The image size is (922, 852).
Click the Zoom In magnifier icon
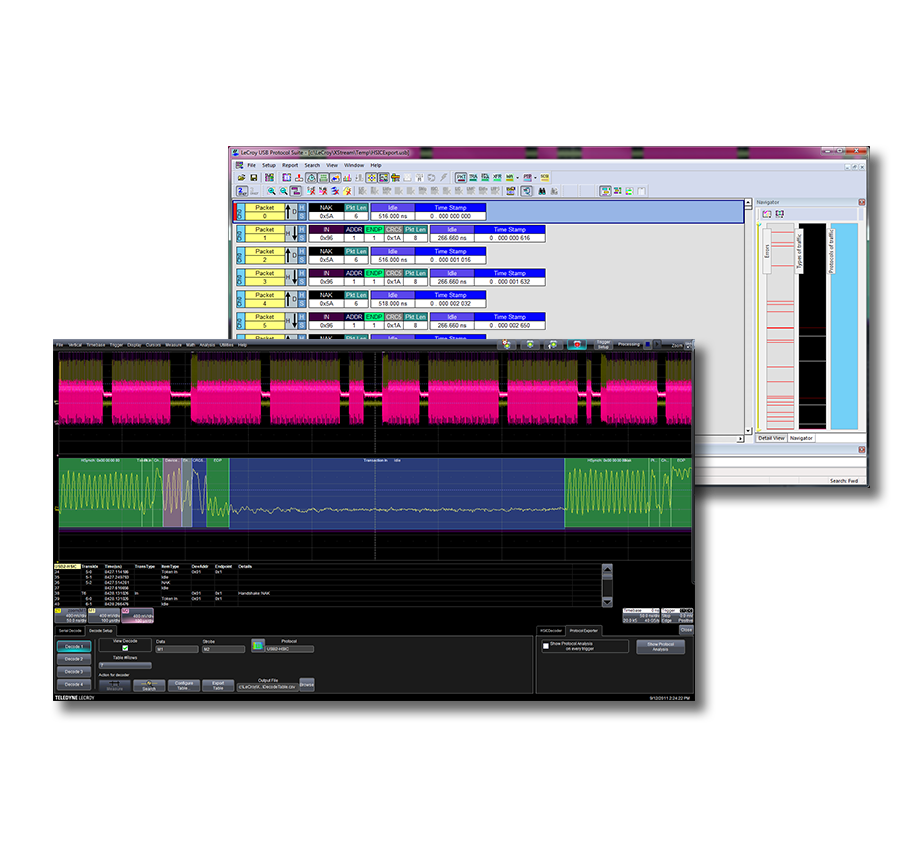(x=271, y=191)
